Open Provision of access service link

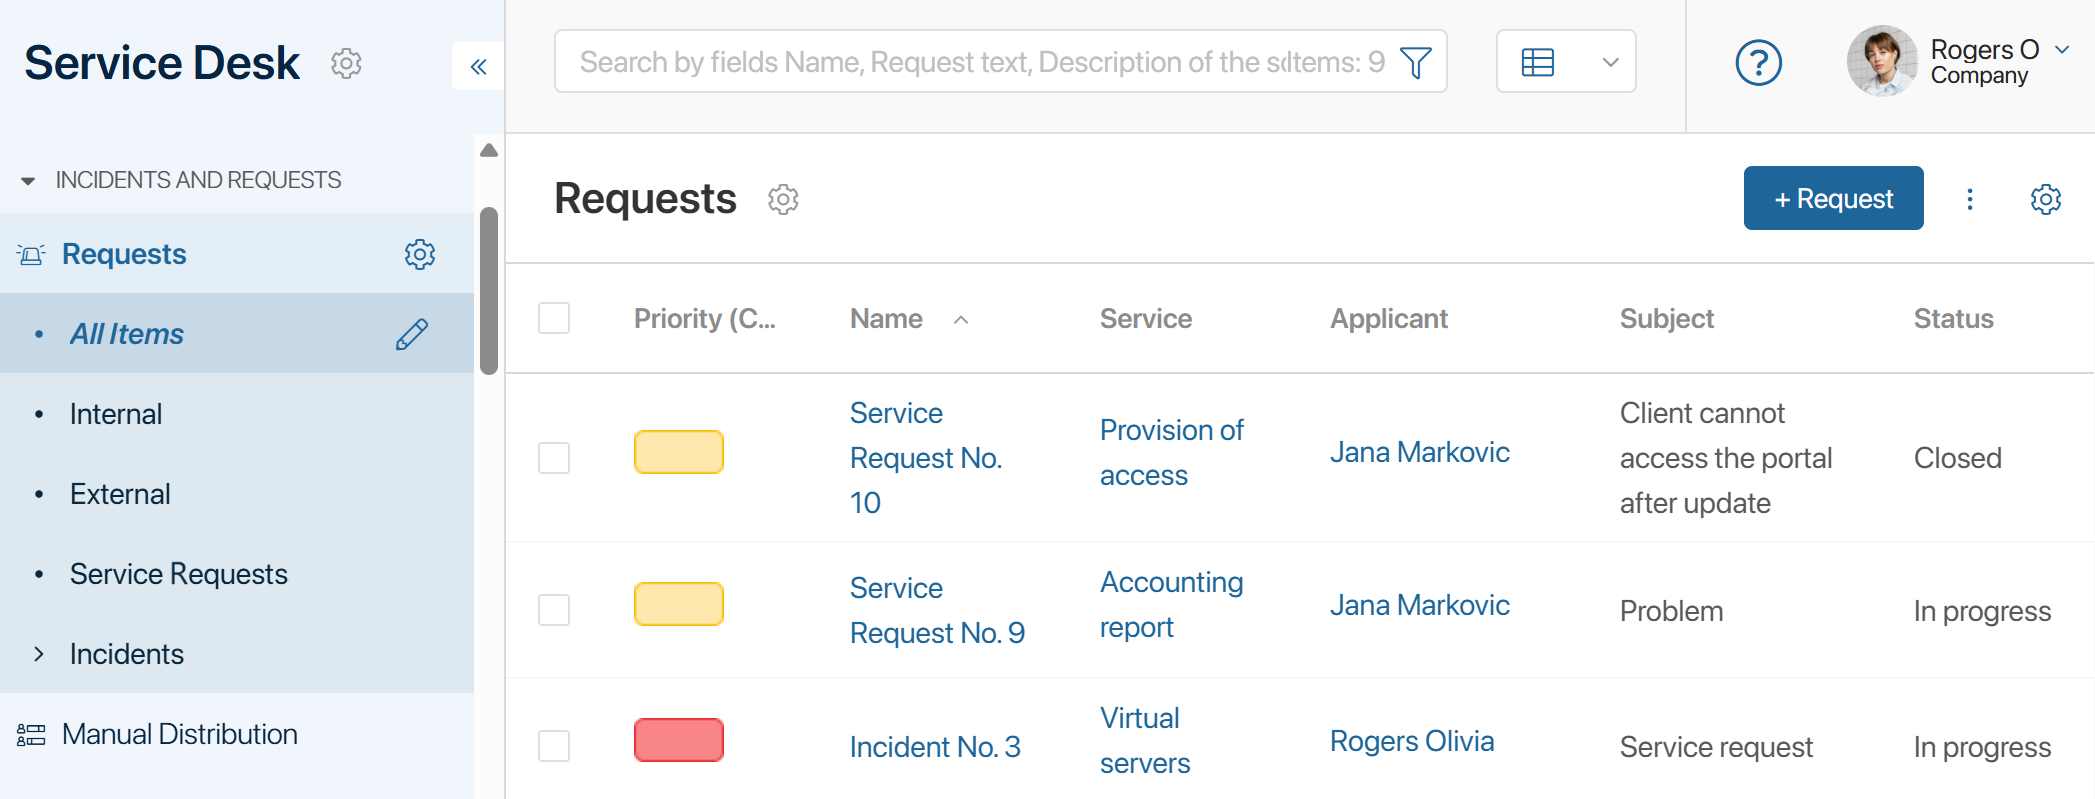pos(1171,452)
